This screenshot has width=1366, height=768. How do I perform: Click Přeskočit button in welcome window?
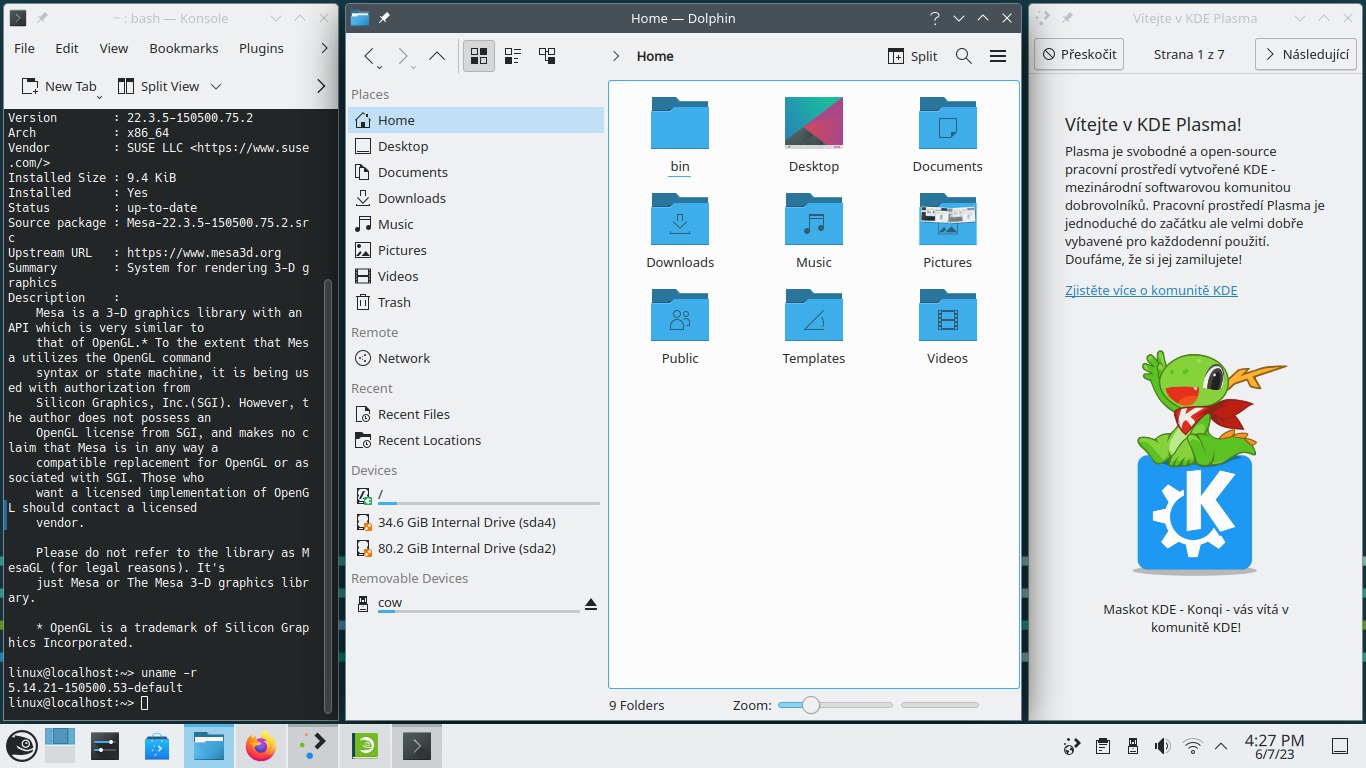[x=1079, y=54]
